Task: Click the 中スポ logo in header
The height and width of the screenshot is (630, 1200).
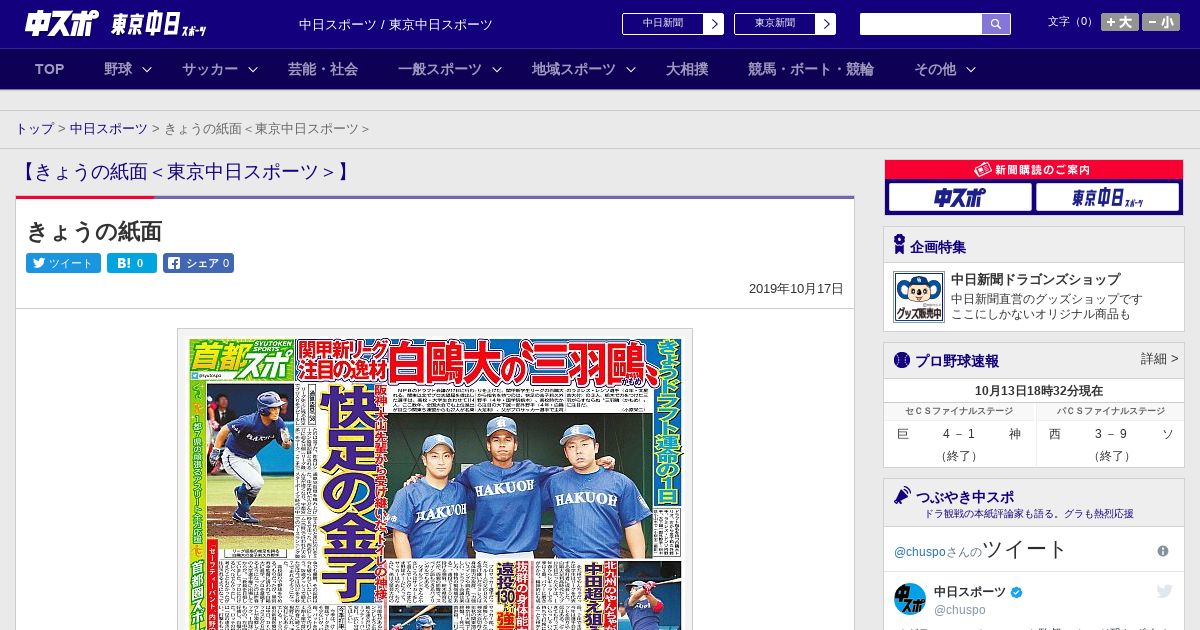Action: click(62, 24)
